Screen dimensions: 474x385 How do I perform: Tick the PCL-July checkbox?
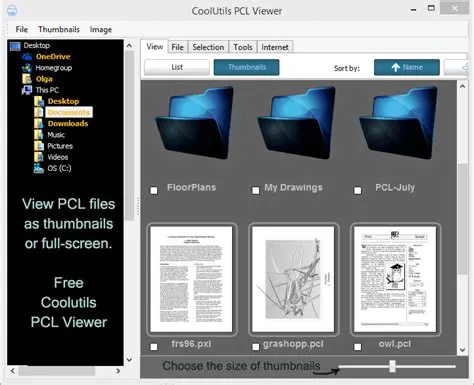358,190
